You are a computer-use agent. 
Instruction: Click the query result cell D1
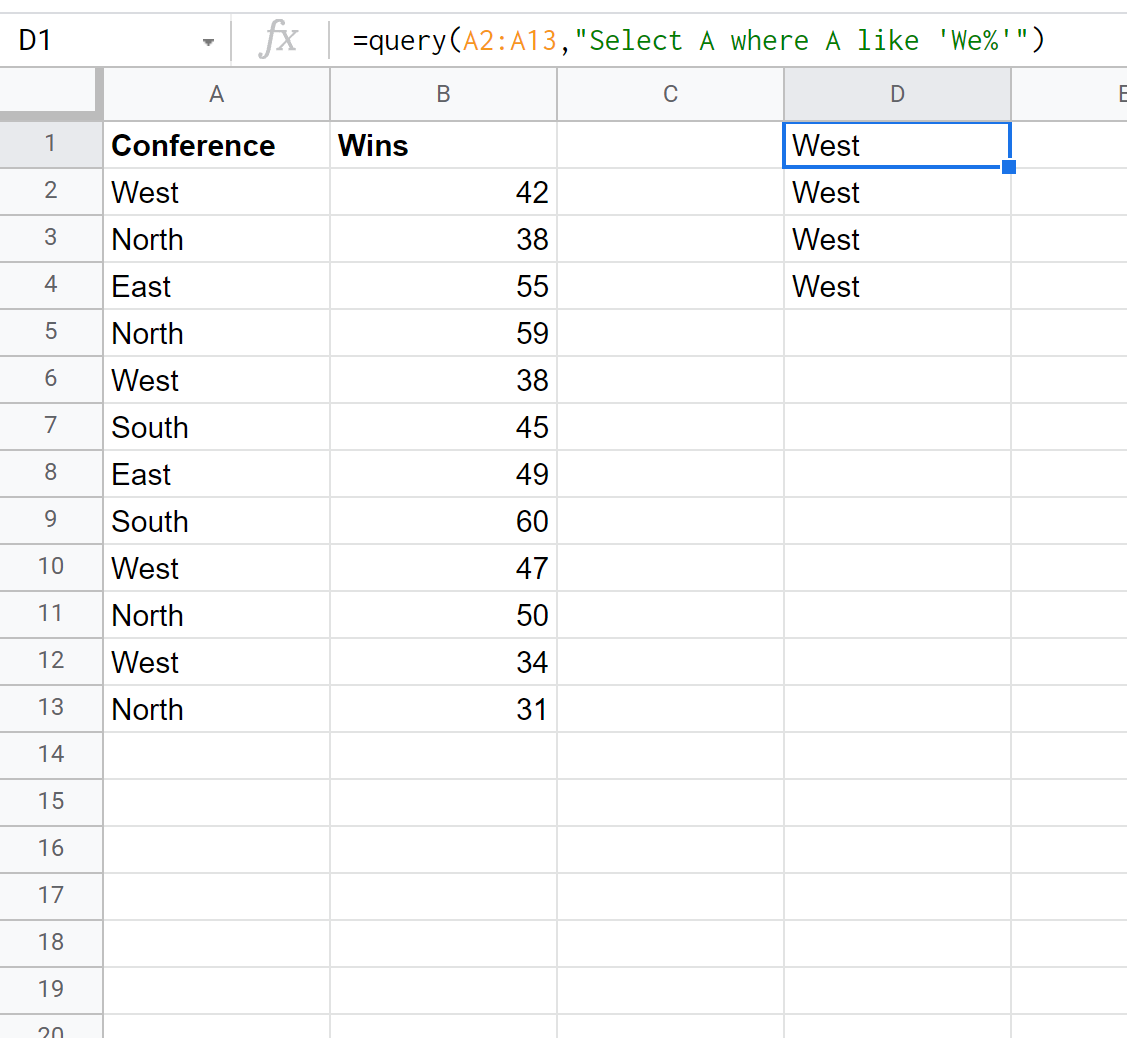[x=897, y=145]
